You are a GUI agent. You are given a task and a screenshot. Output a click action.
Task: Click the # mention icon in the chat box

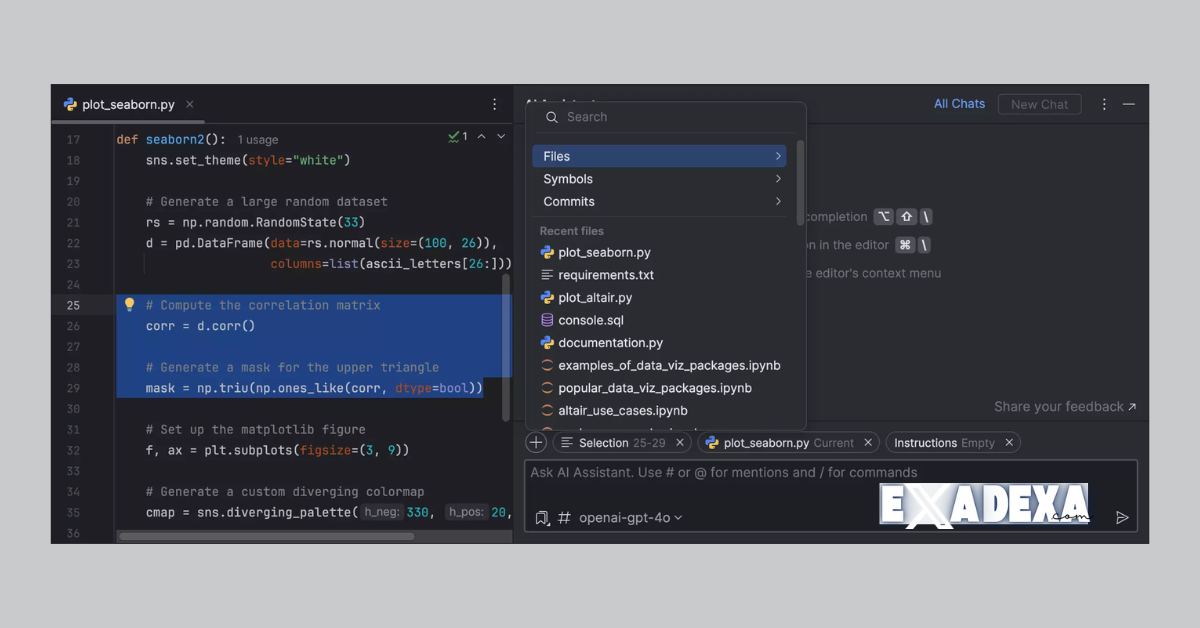[x=563, y=518]
